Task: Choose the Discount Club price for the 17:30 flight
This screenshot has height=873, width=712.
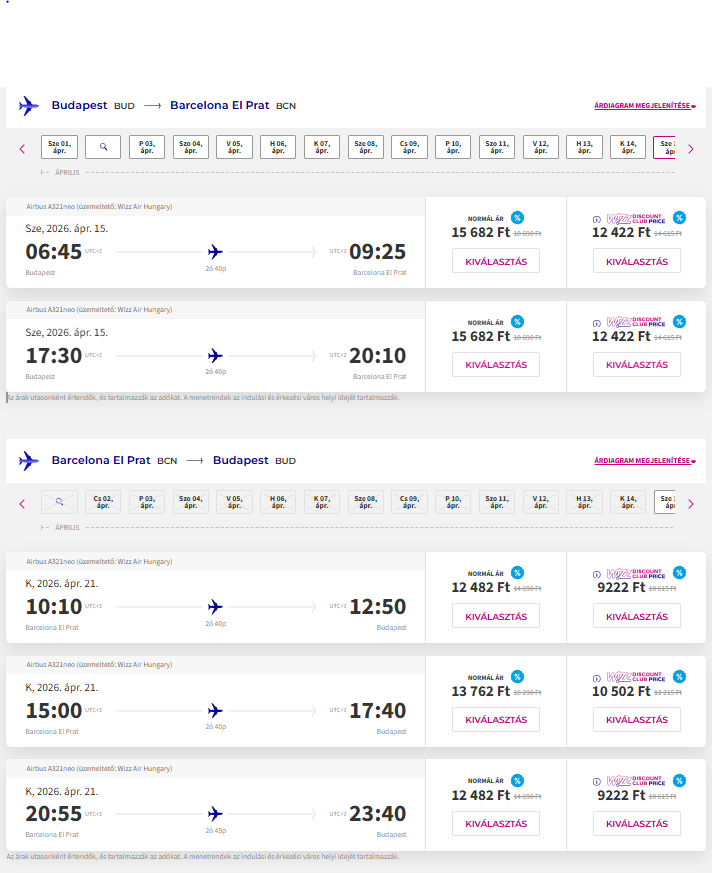Action: [636, 365]
